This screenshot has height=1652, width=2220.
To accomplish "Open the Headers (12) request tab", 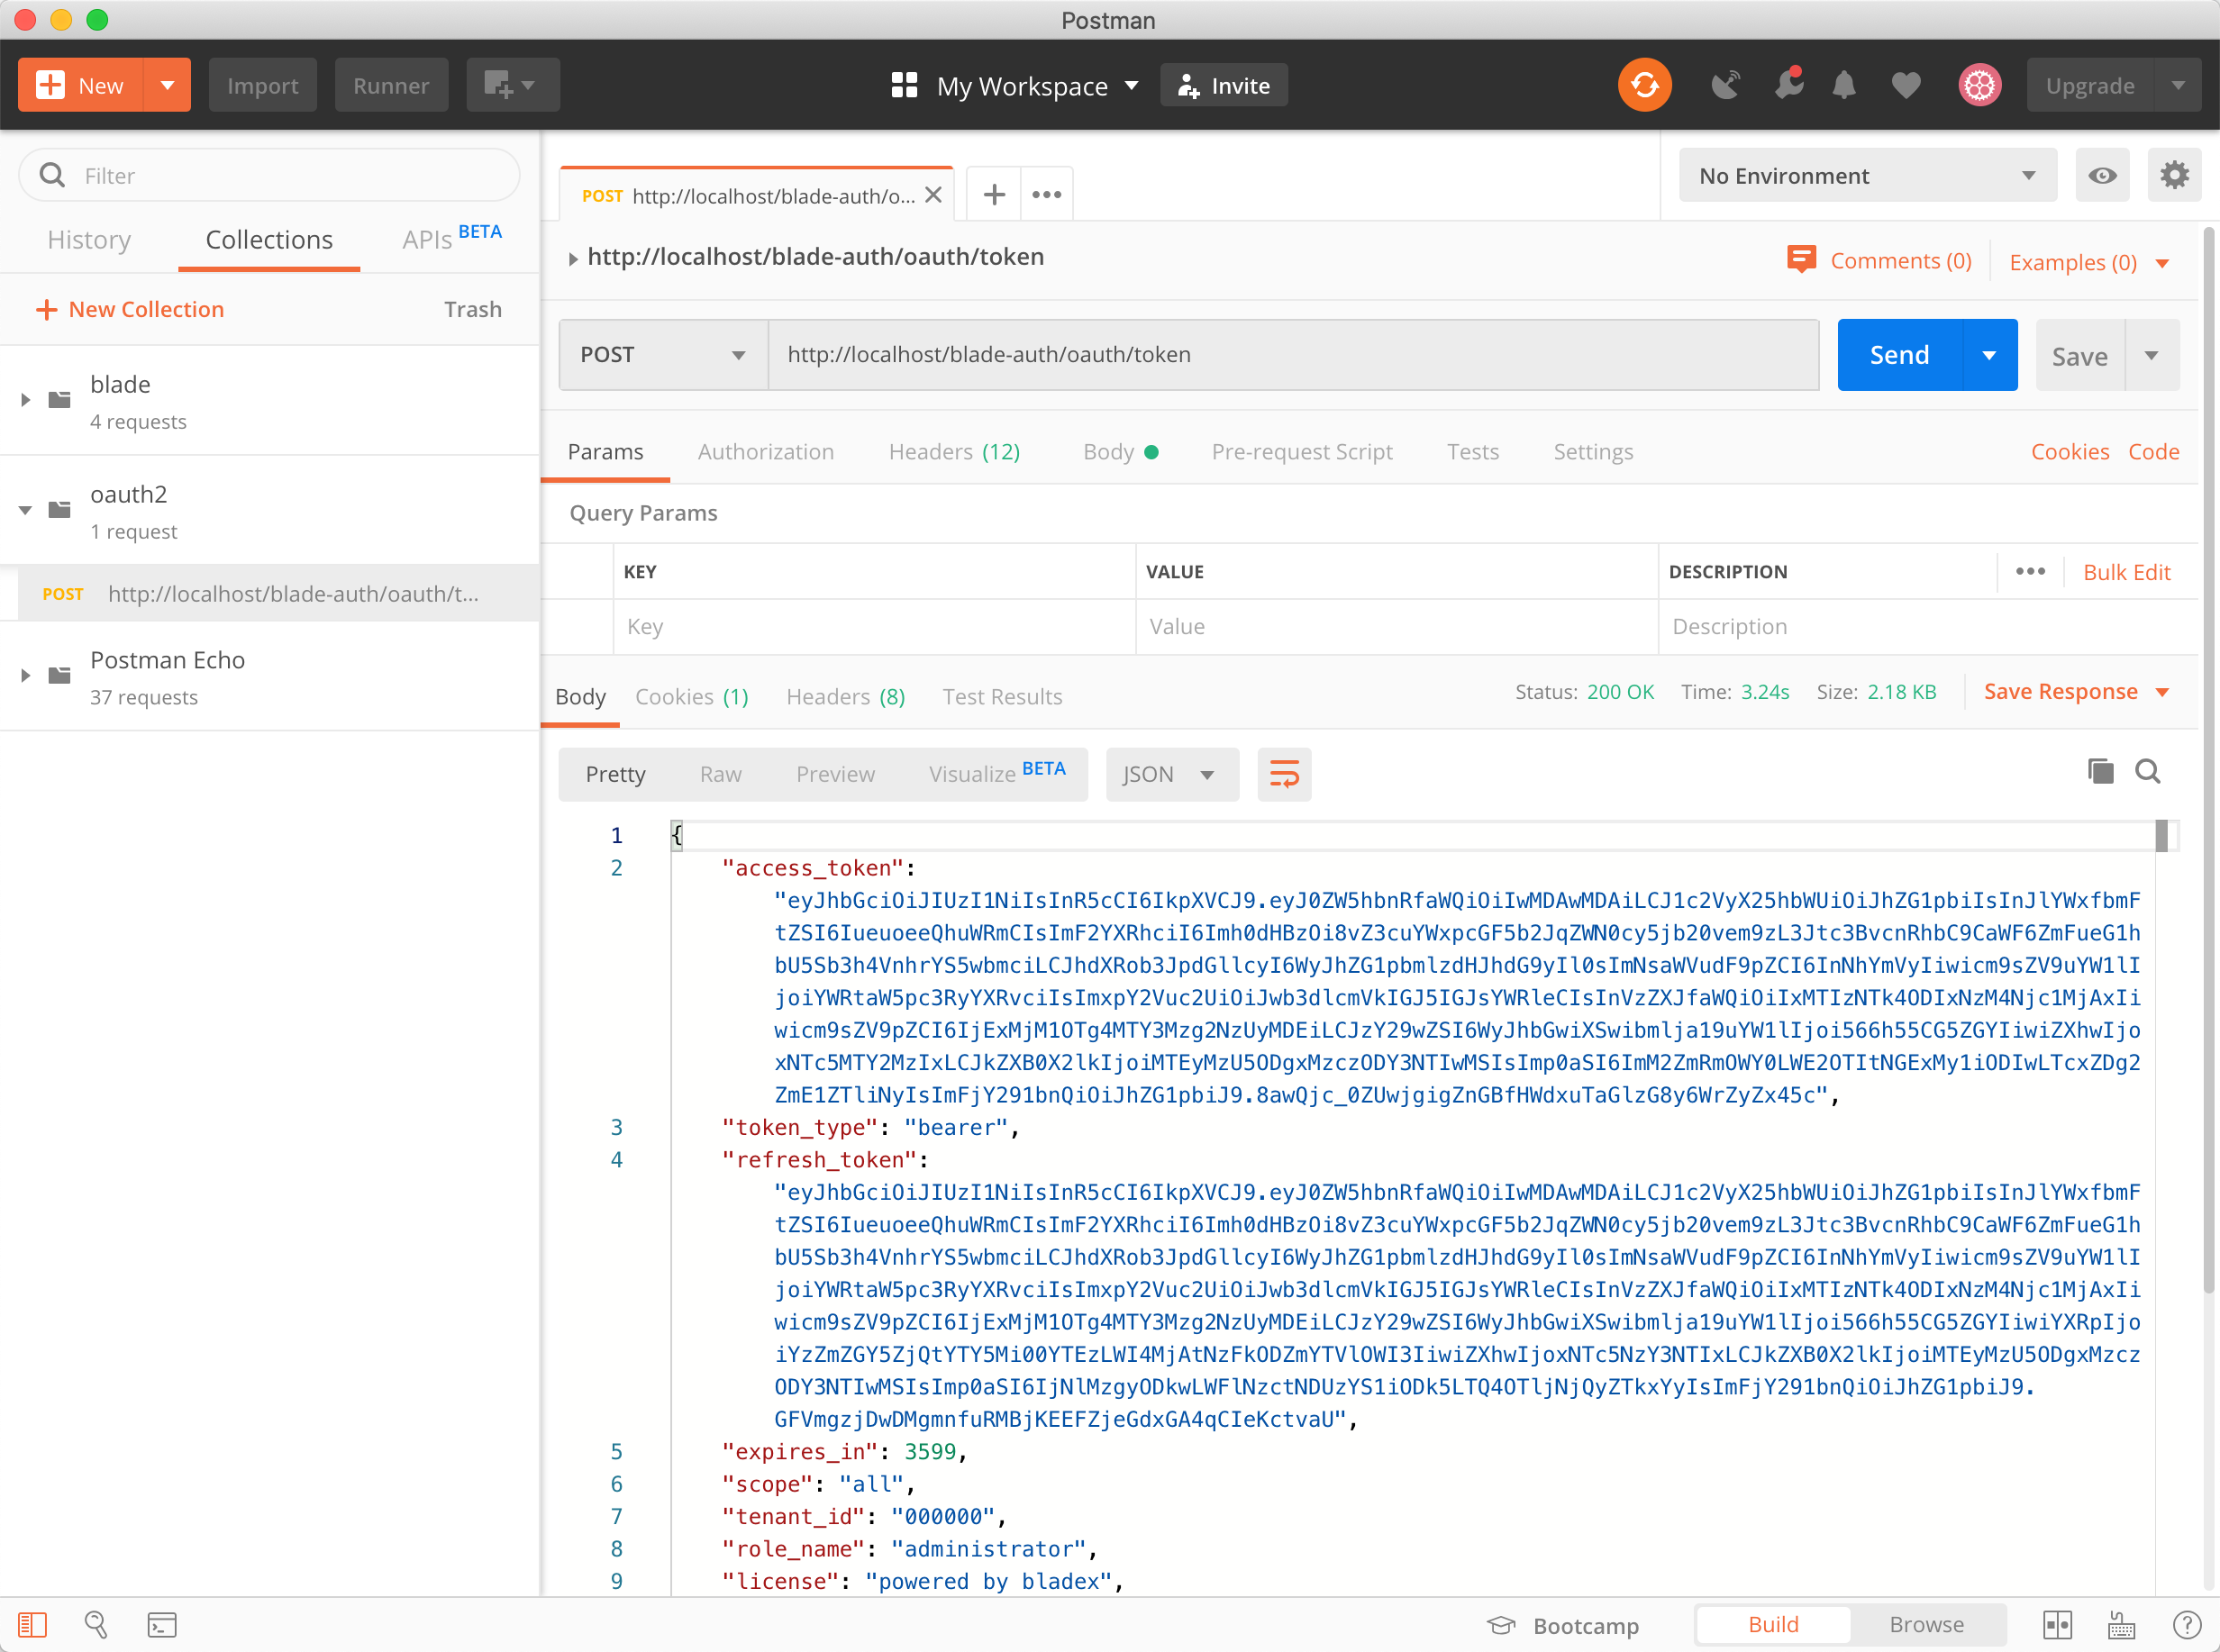I will pyautogui.click(x=954, y=451).
